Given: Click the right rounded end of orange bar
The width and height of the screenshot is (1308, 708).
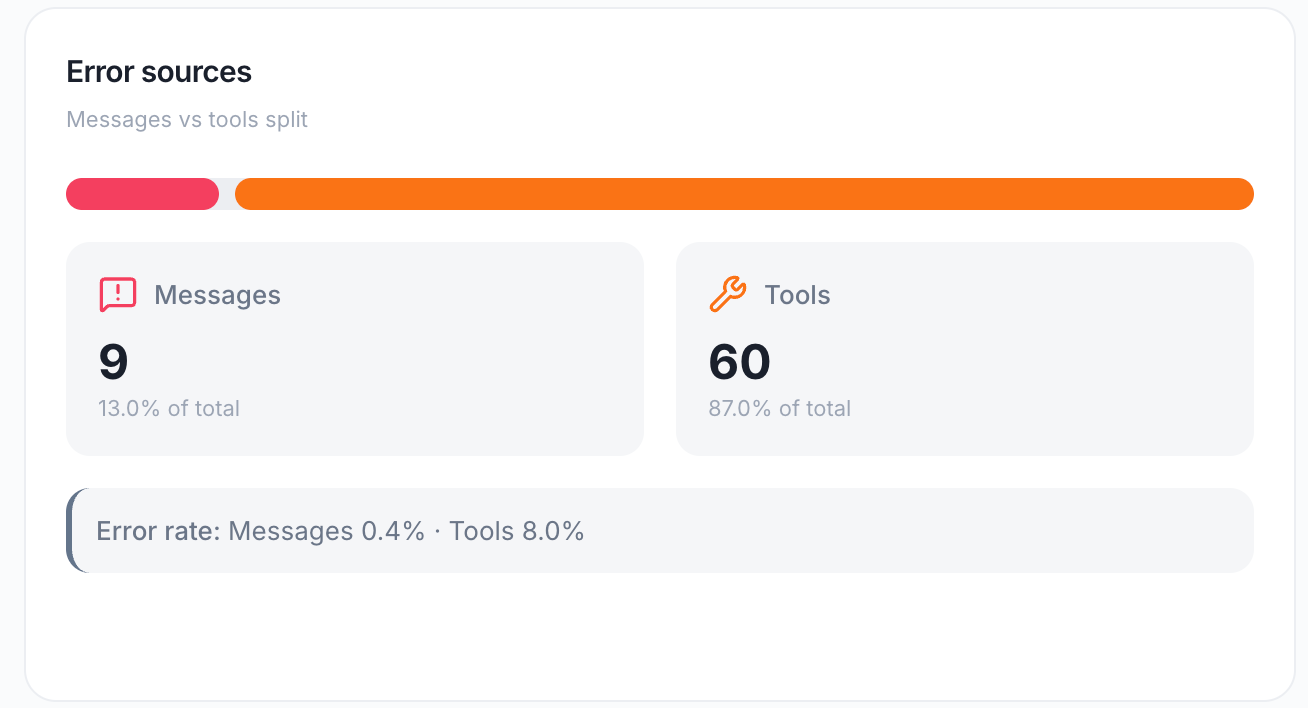Looking at the screenshot, I should click(1244, 194).
